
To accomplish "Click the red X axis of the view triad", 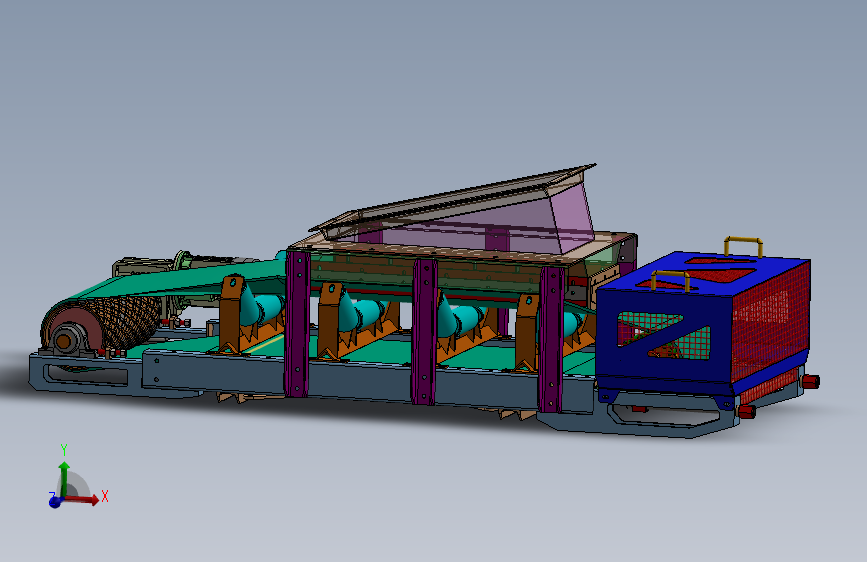I will pos(83,499).
